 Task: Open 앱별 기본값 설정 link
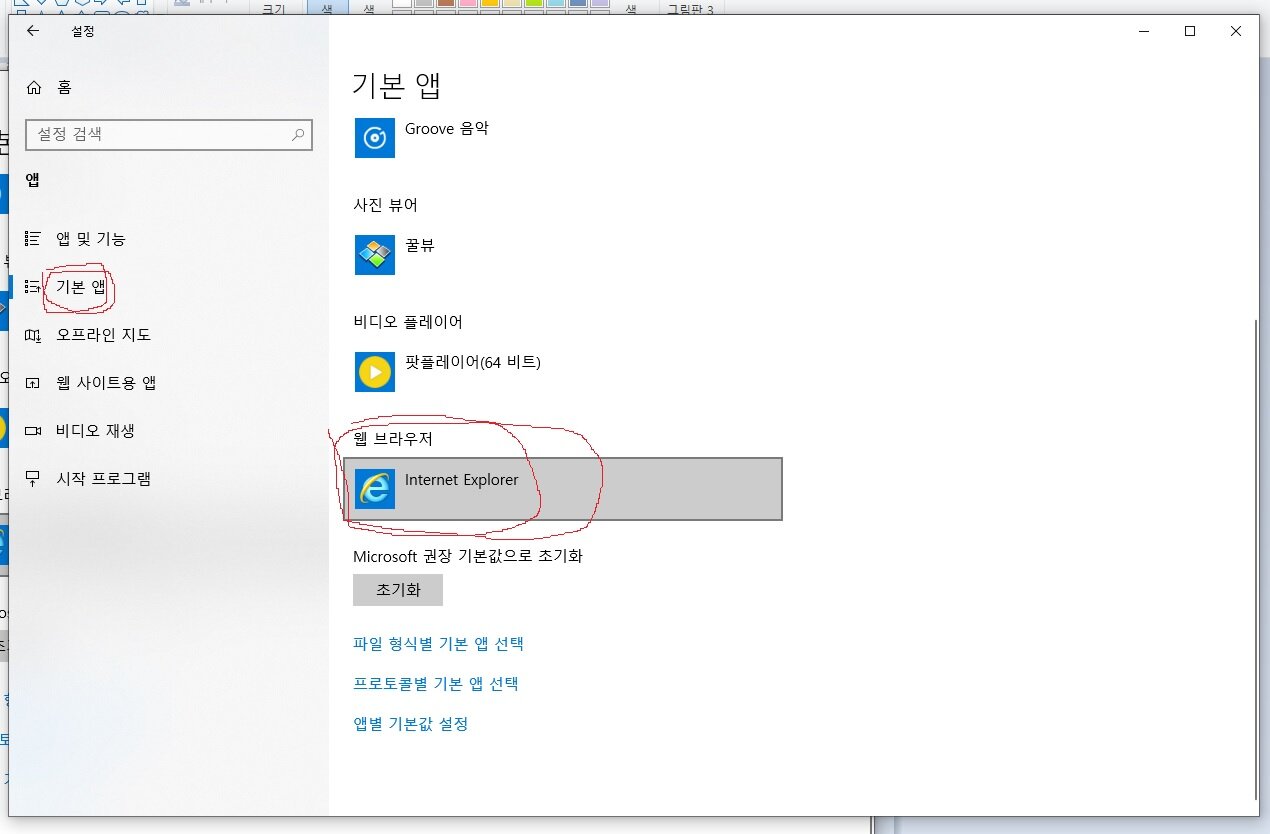(410, 724)
